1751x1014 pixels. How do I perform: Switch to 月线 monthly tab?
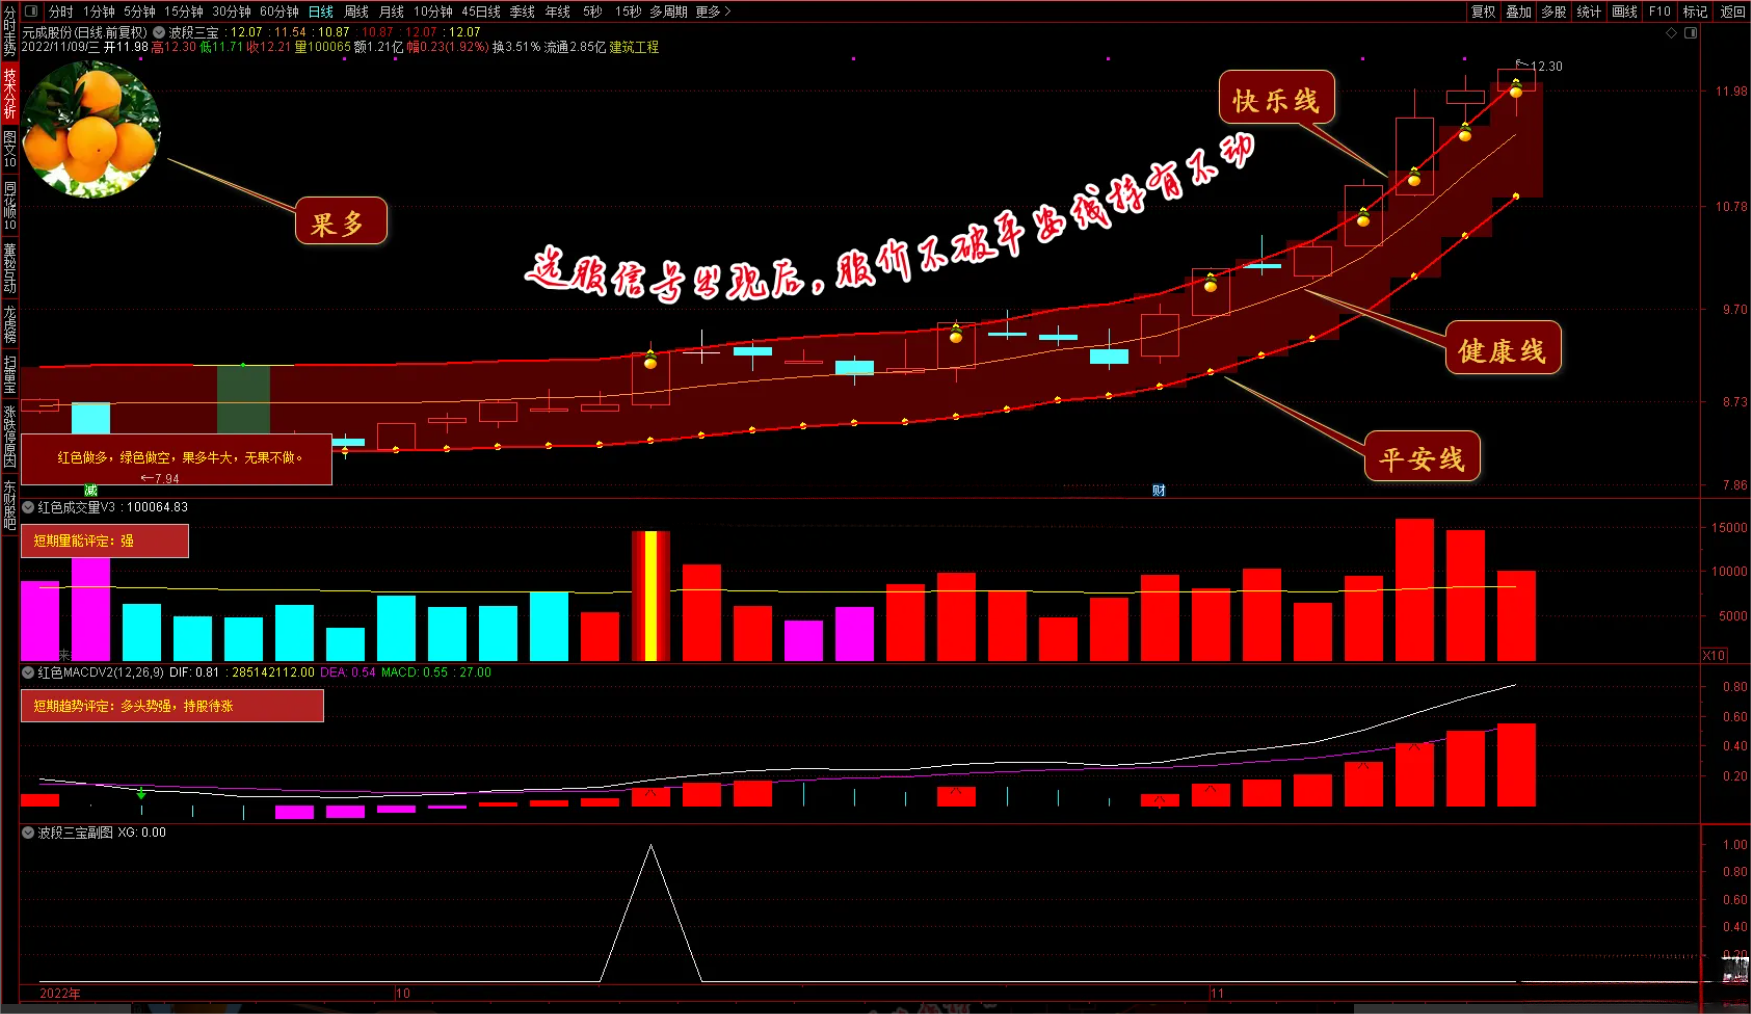(391, 11)
